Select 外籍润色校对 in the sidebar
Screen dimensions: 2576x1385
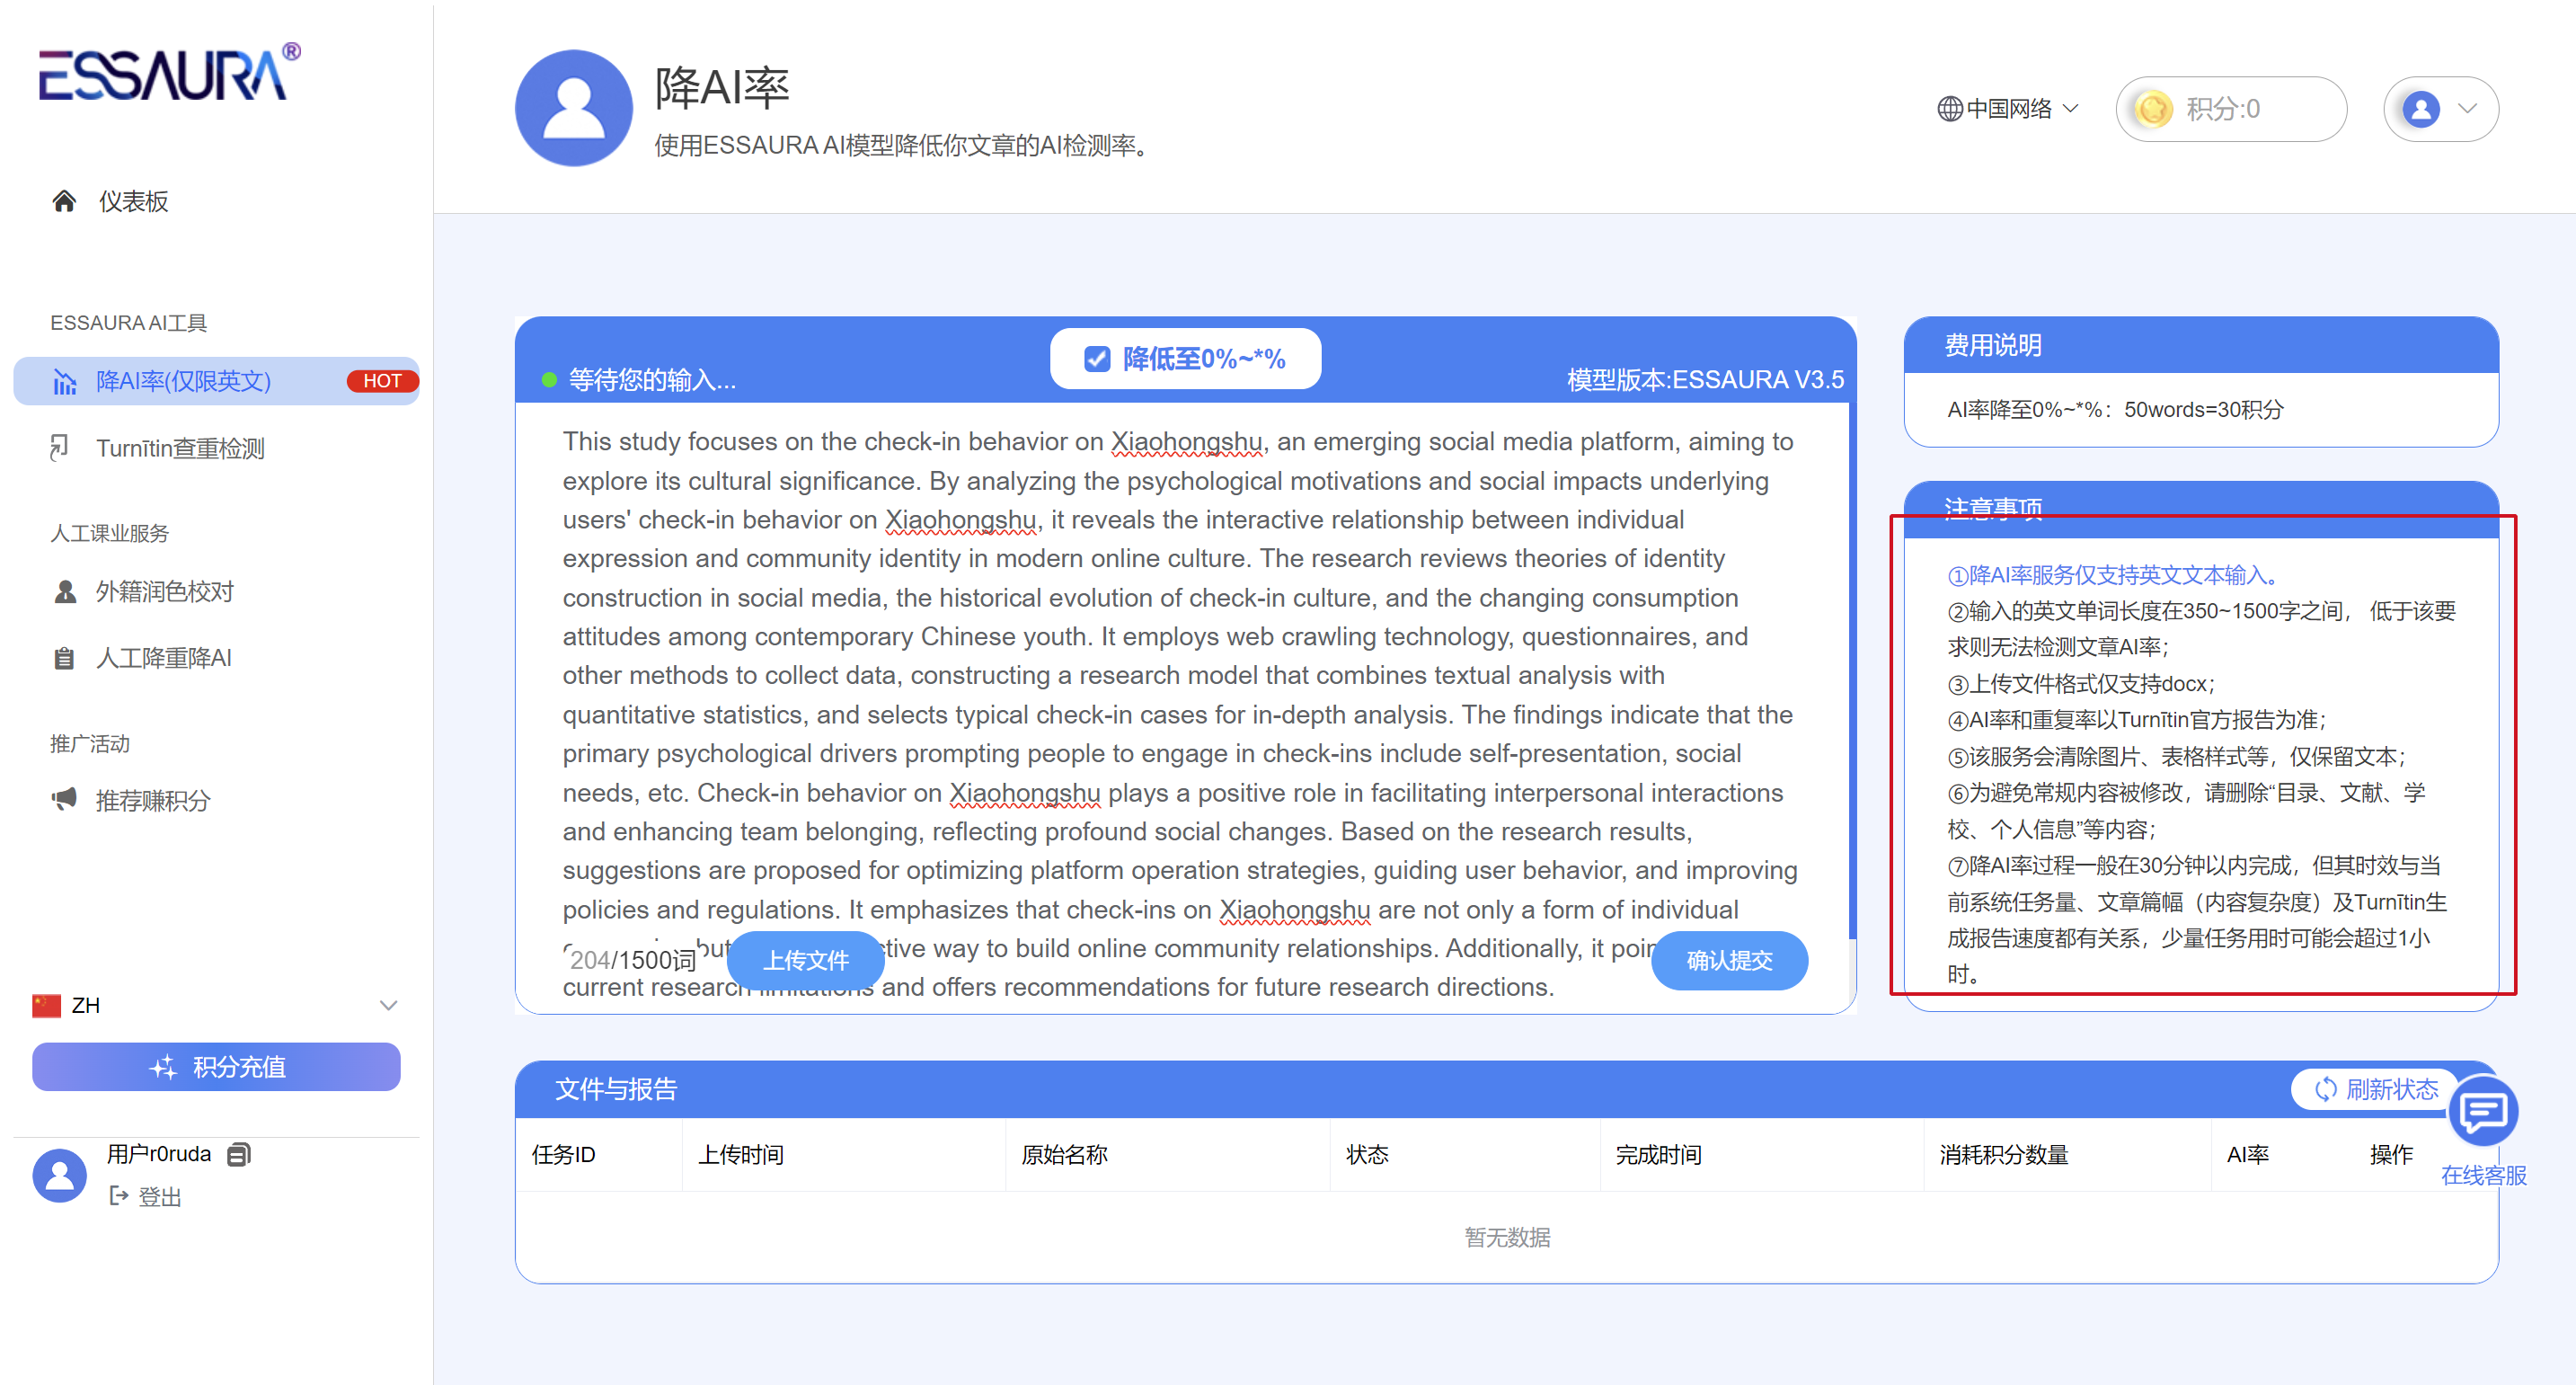[164, 591]
